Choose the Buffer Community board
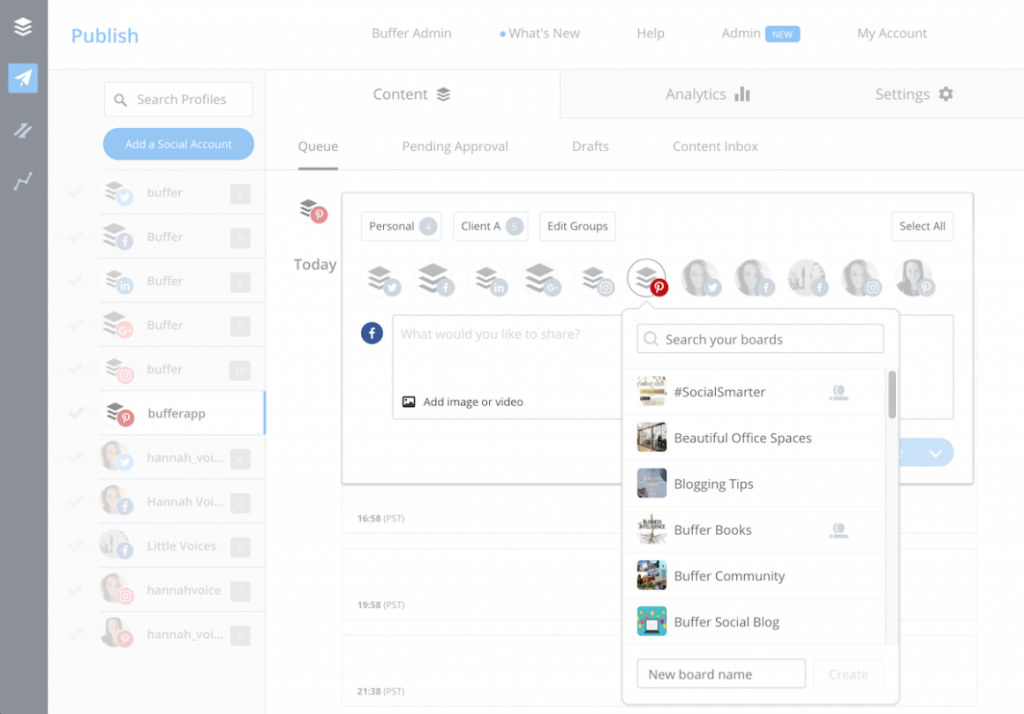 click(754, 576)
